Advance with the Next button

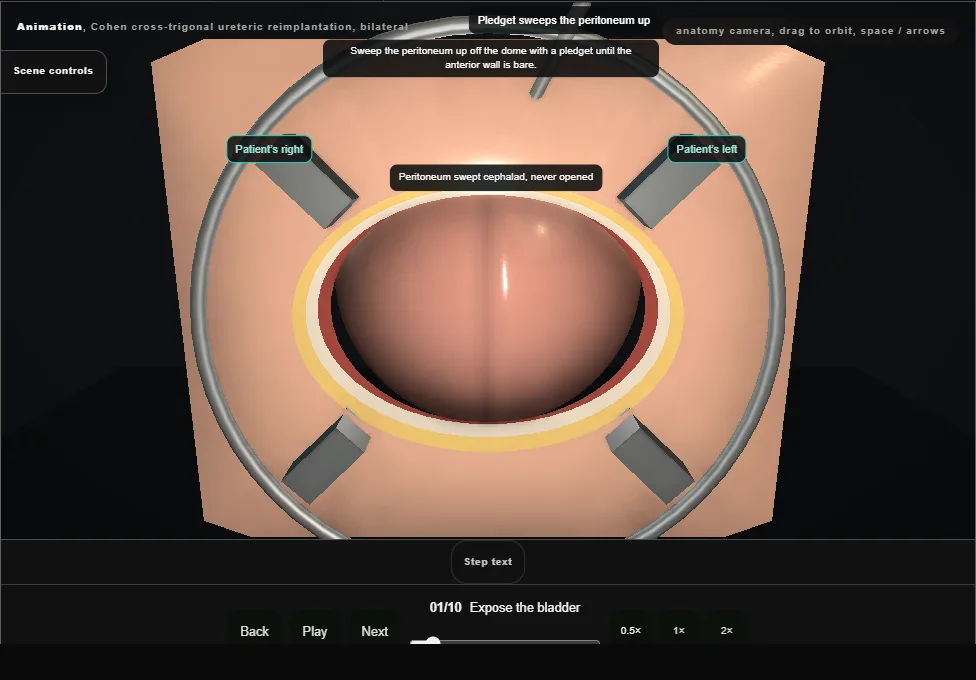coord(375,631)
